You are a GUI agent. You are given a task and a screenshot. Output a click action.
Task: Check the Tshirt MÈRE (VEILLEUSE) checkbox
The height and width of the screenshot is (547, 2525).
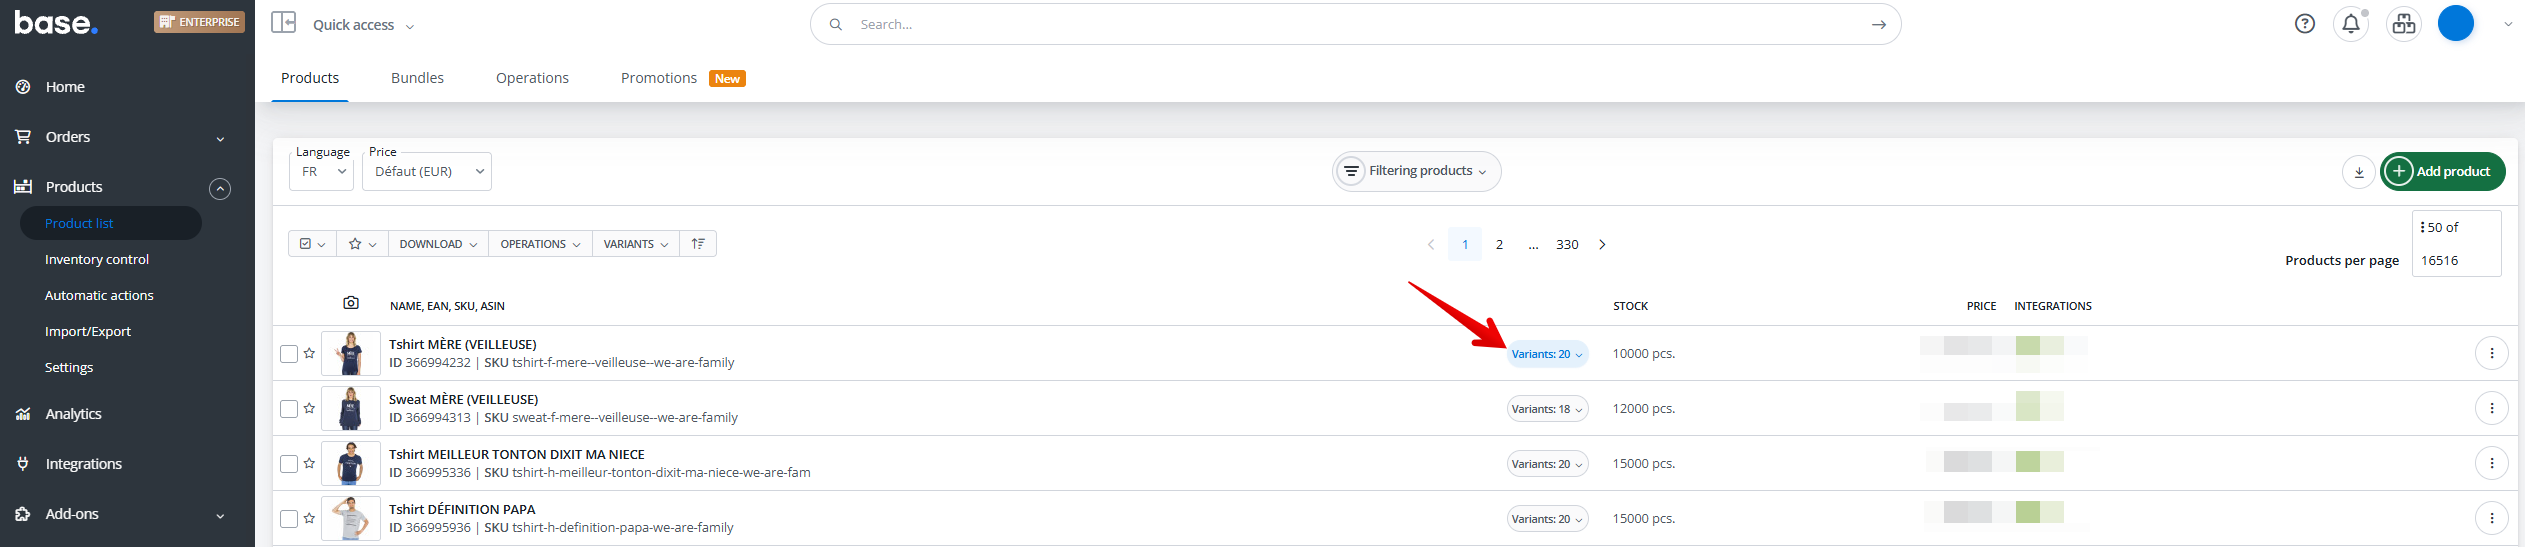click(289, 354)
